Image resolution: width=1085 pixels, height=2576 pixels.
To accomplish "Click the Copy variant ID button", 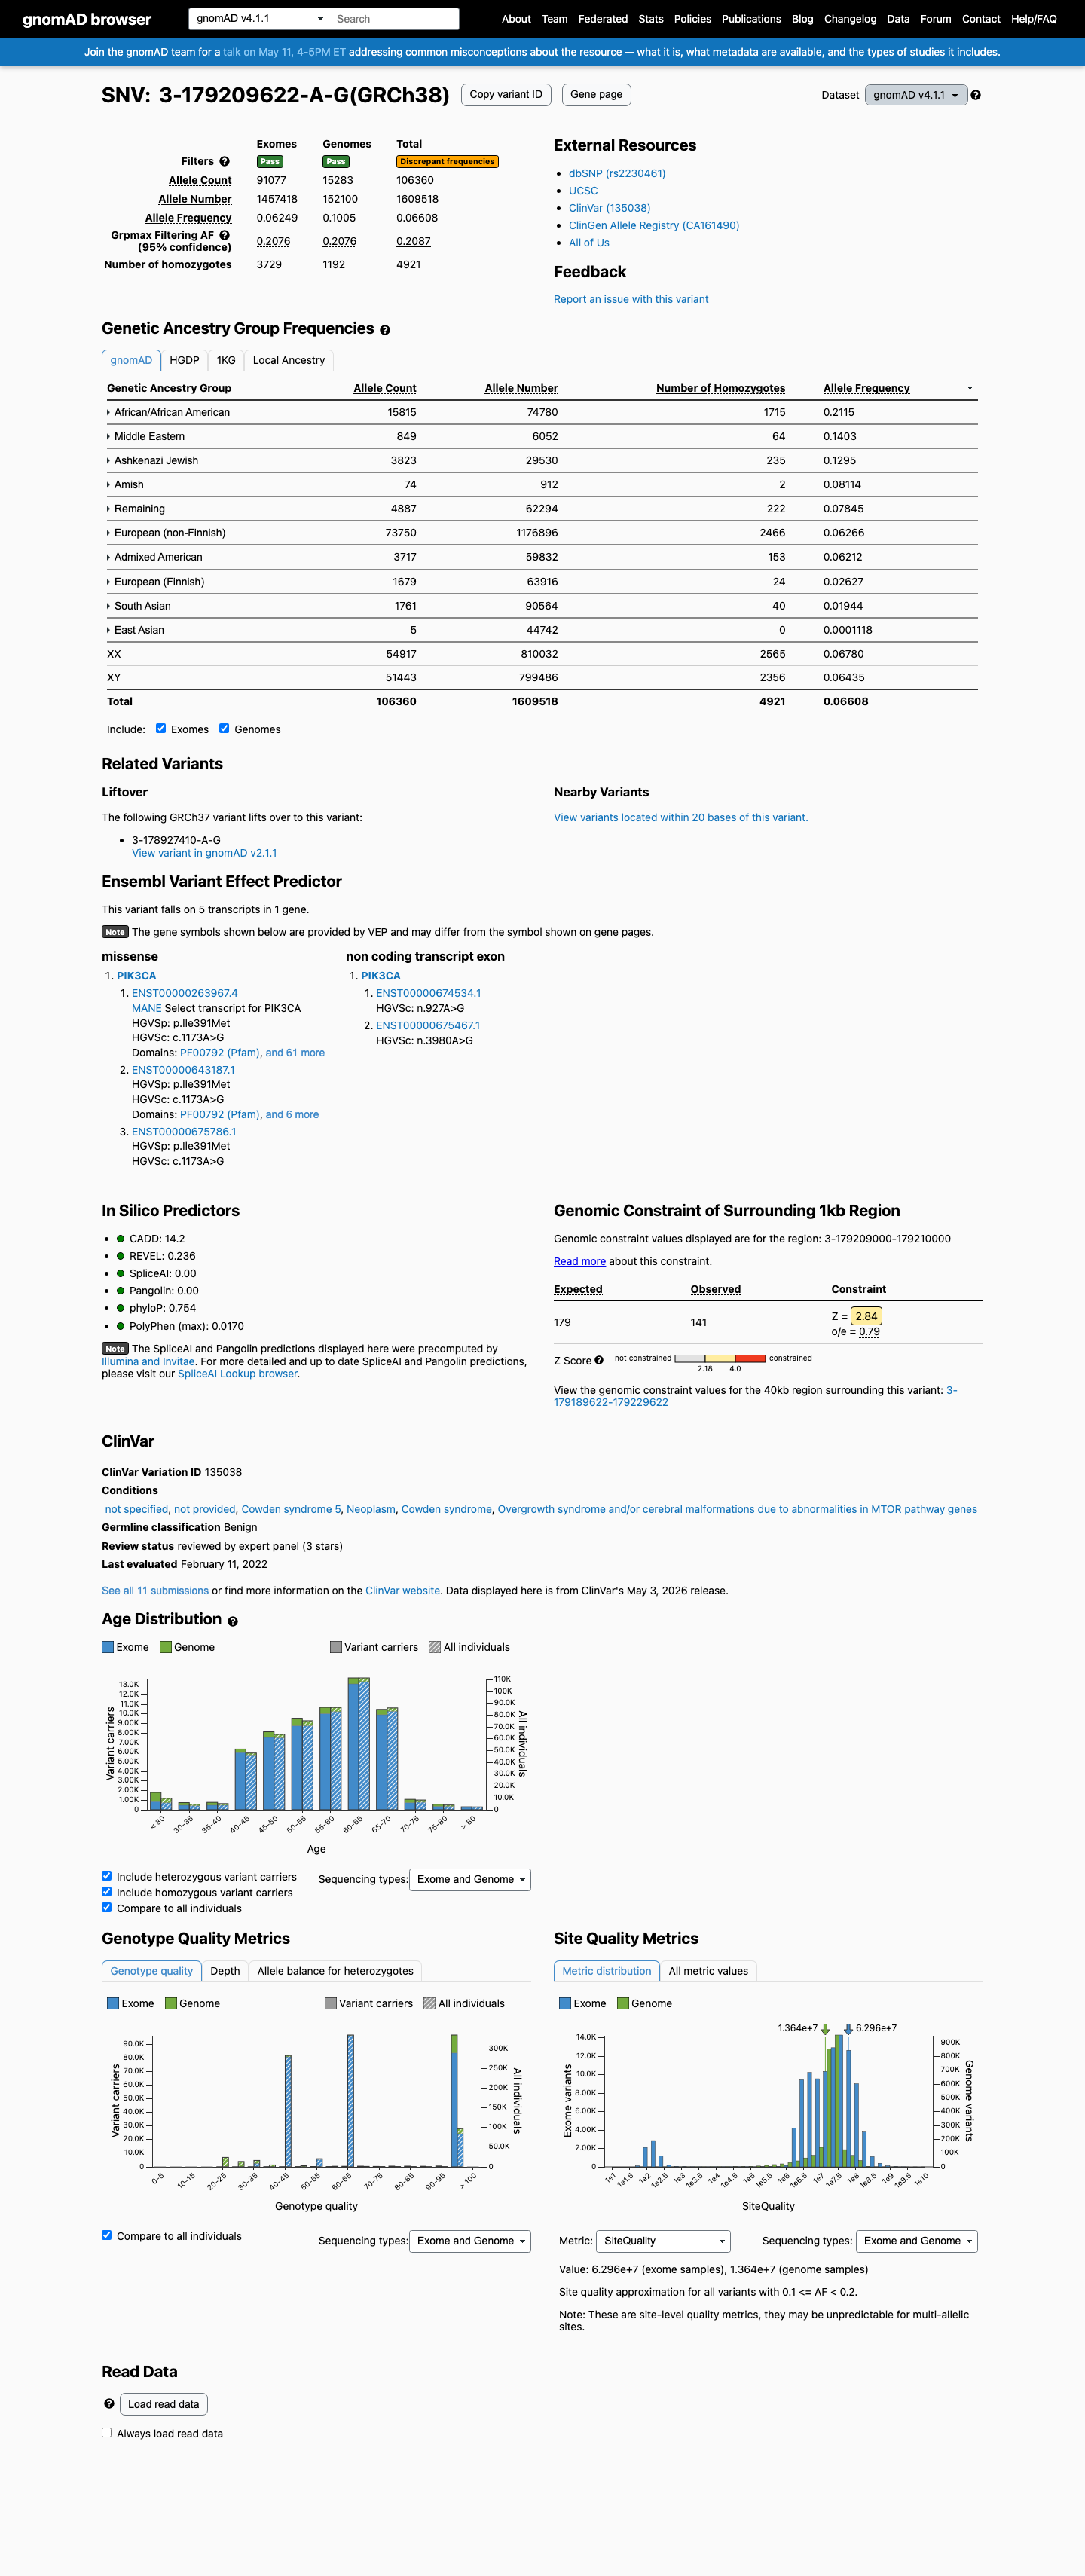I will (x=506, y=95).
